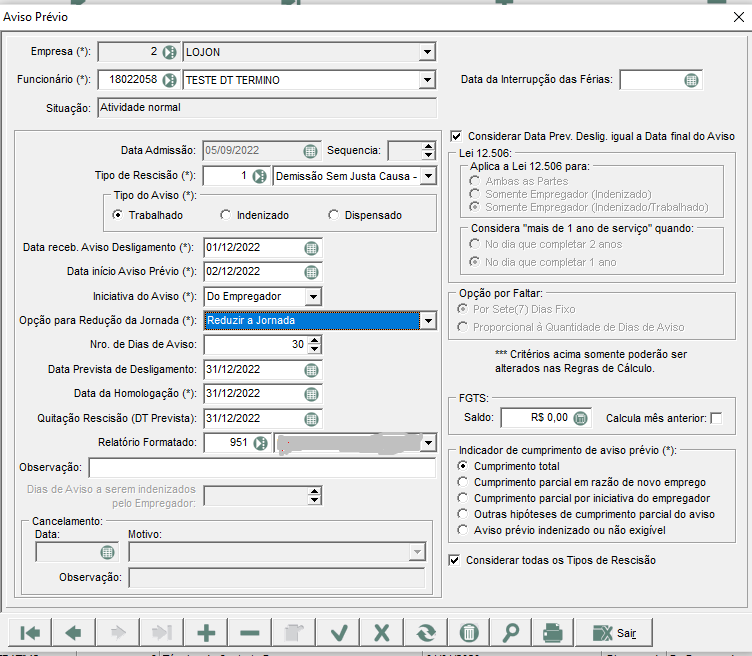This screenshot has width=752, height=656.
Task: Add new record with plus icon
Action: tap(206, 633)
